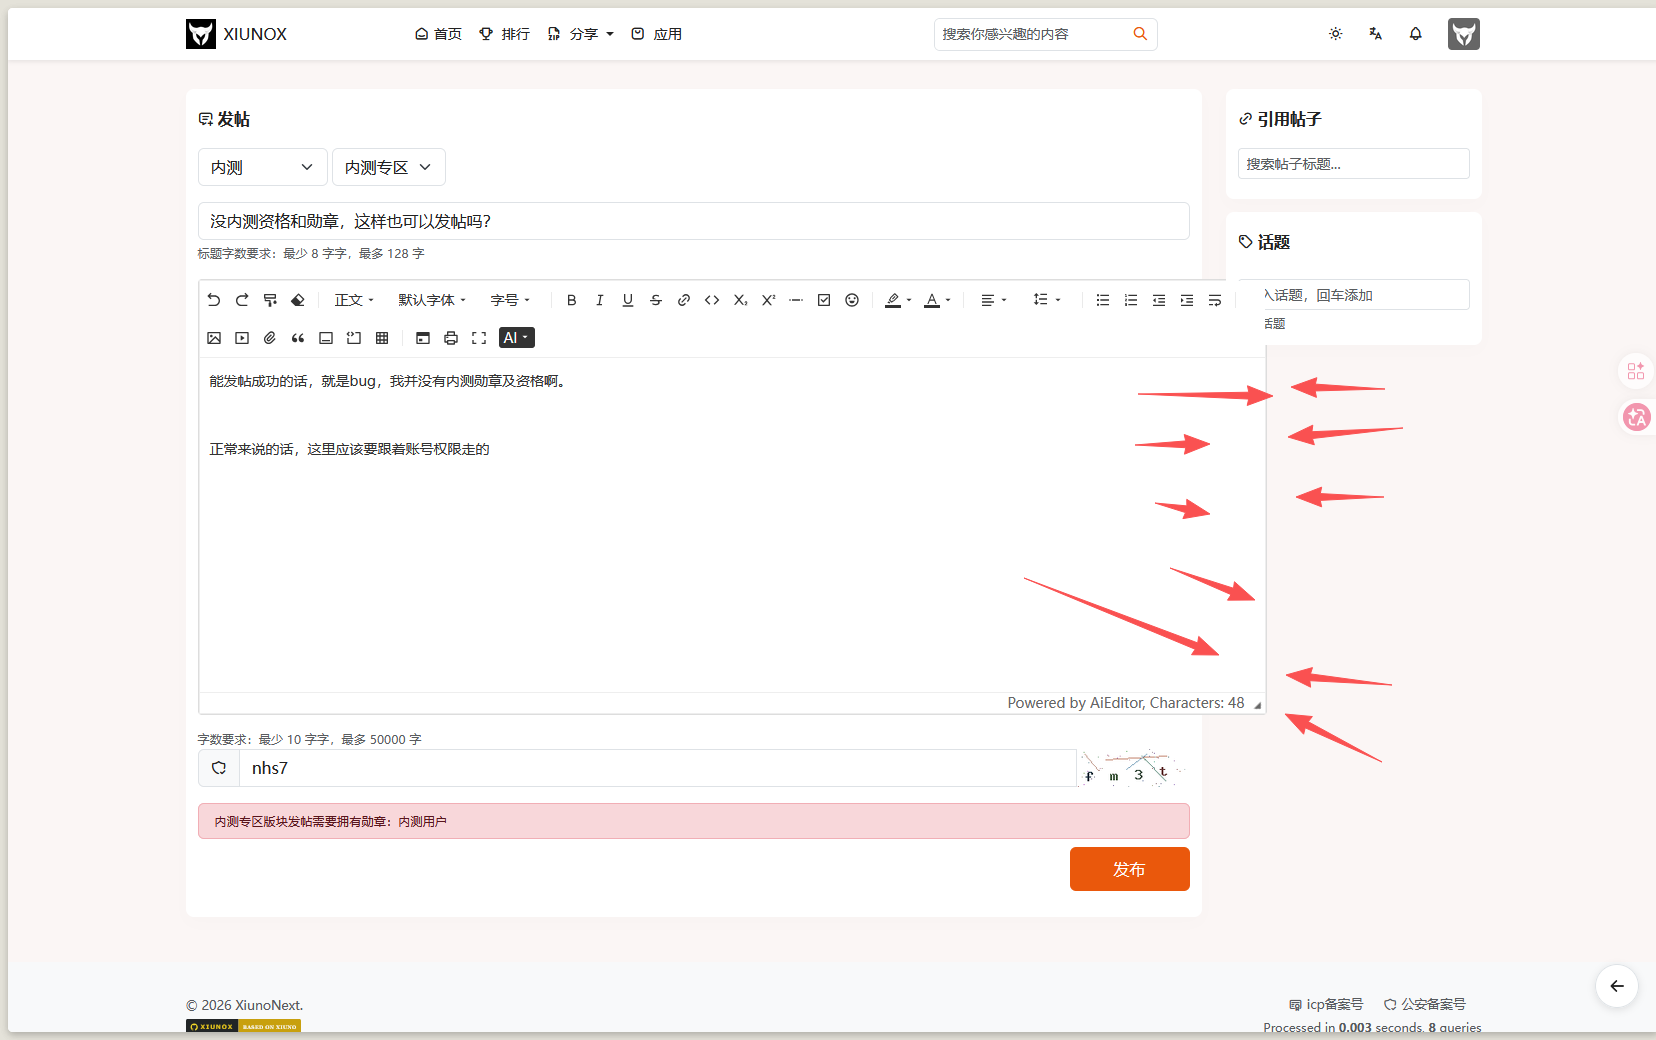
Task: Open the 公安备案号 footer link
Action: [x=1425, y=1004]
